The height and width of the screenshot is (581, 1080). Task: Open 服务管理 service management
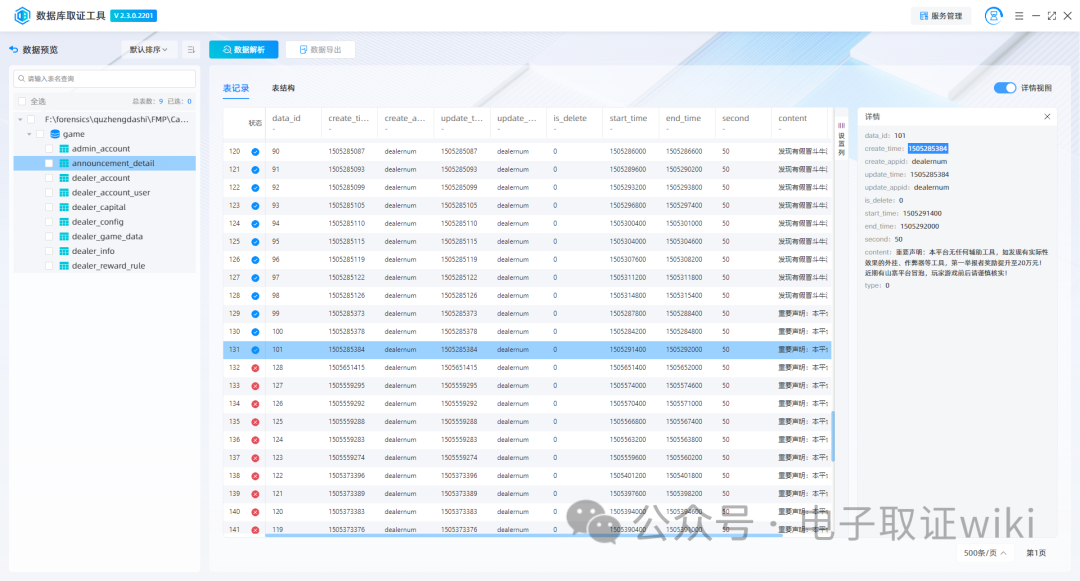click(x=941, y=16)
